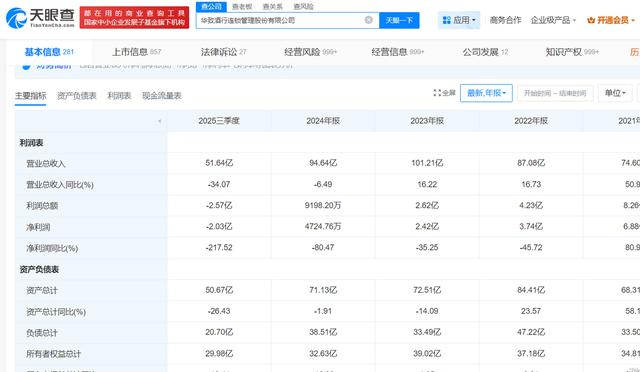640x372 pixels.
Task: Open the 商务合作 link
Action: click(x=505, y=20)
